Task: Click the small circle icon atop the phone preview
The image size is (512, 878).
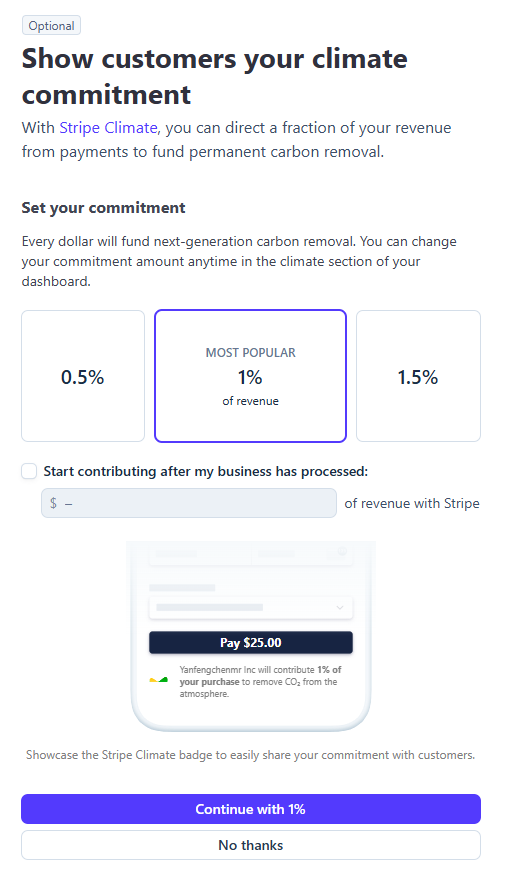Action: 342,552
